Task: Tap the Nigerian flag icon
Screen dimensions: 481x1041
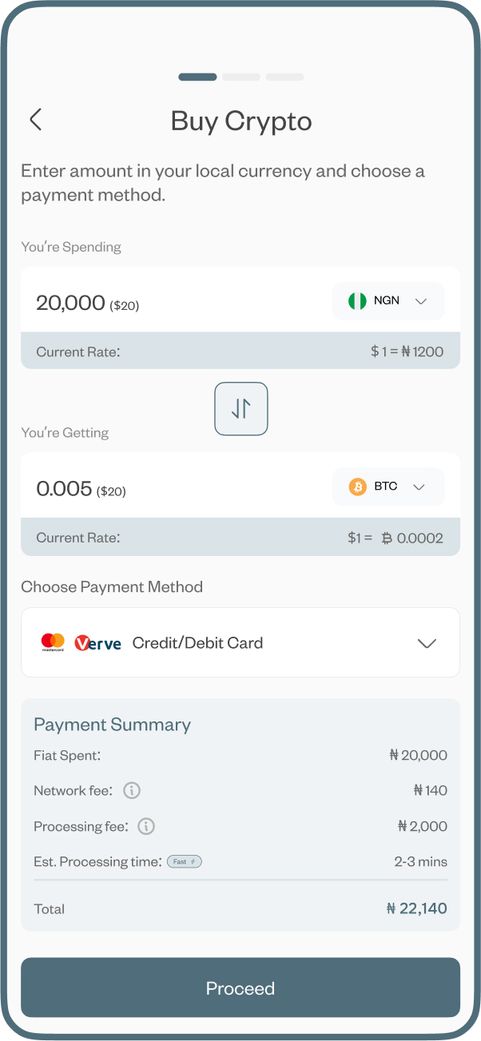Action: tap(357, 301)
